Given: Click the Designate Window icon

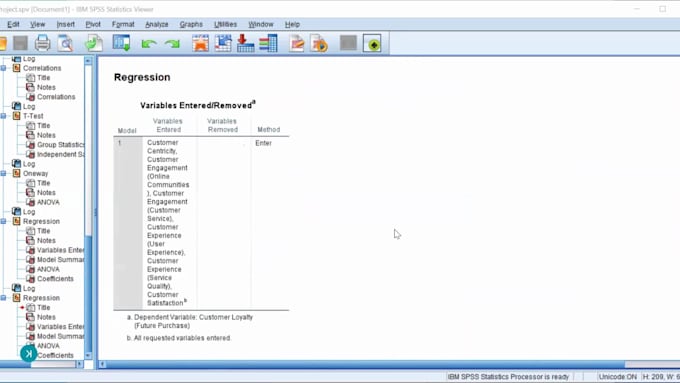Looking at the screenshot, I should pyautogui.click(x=372, y=43).
